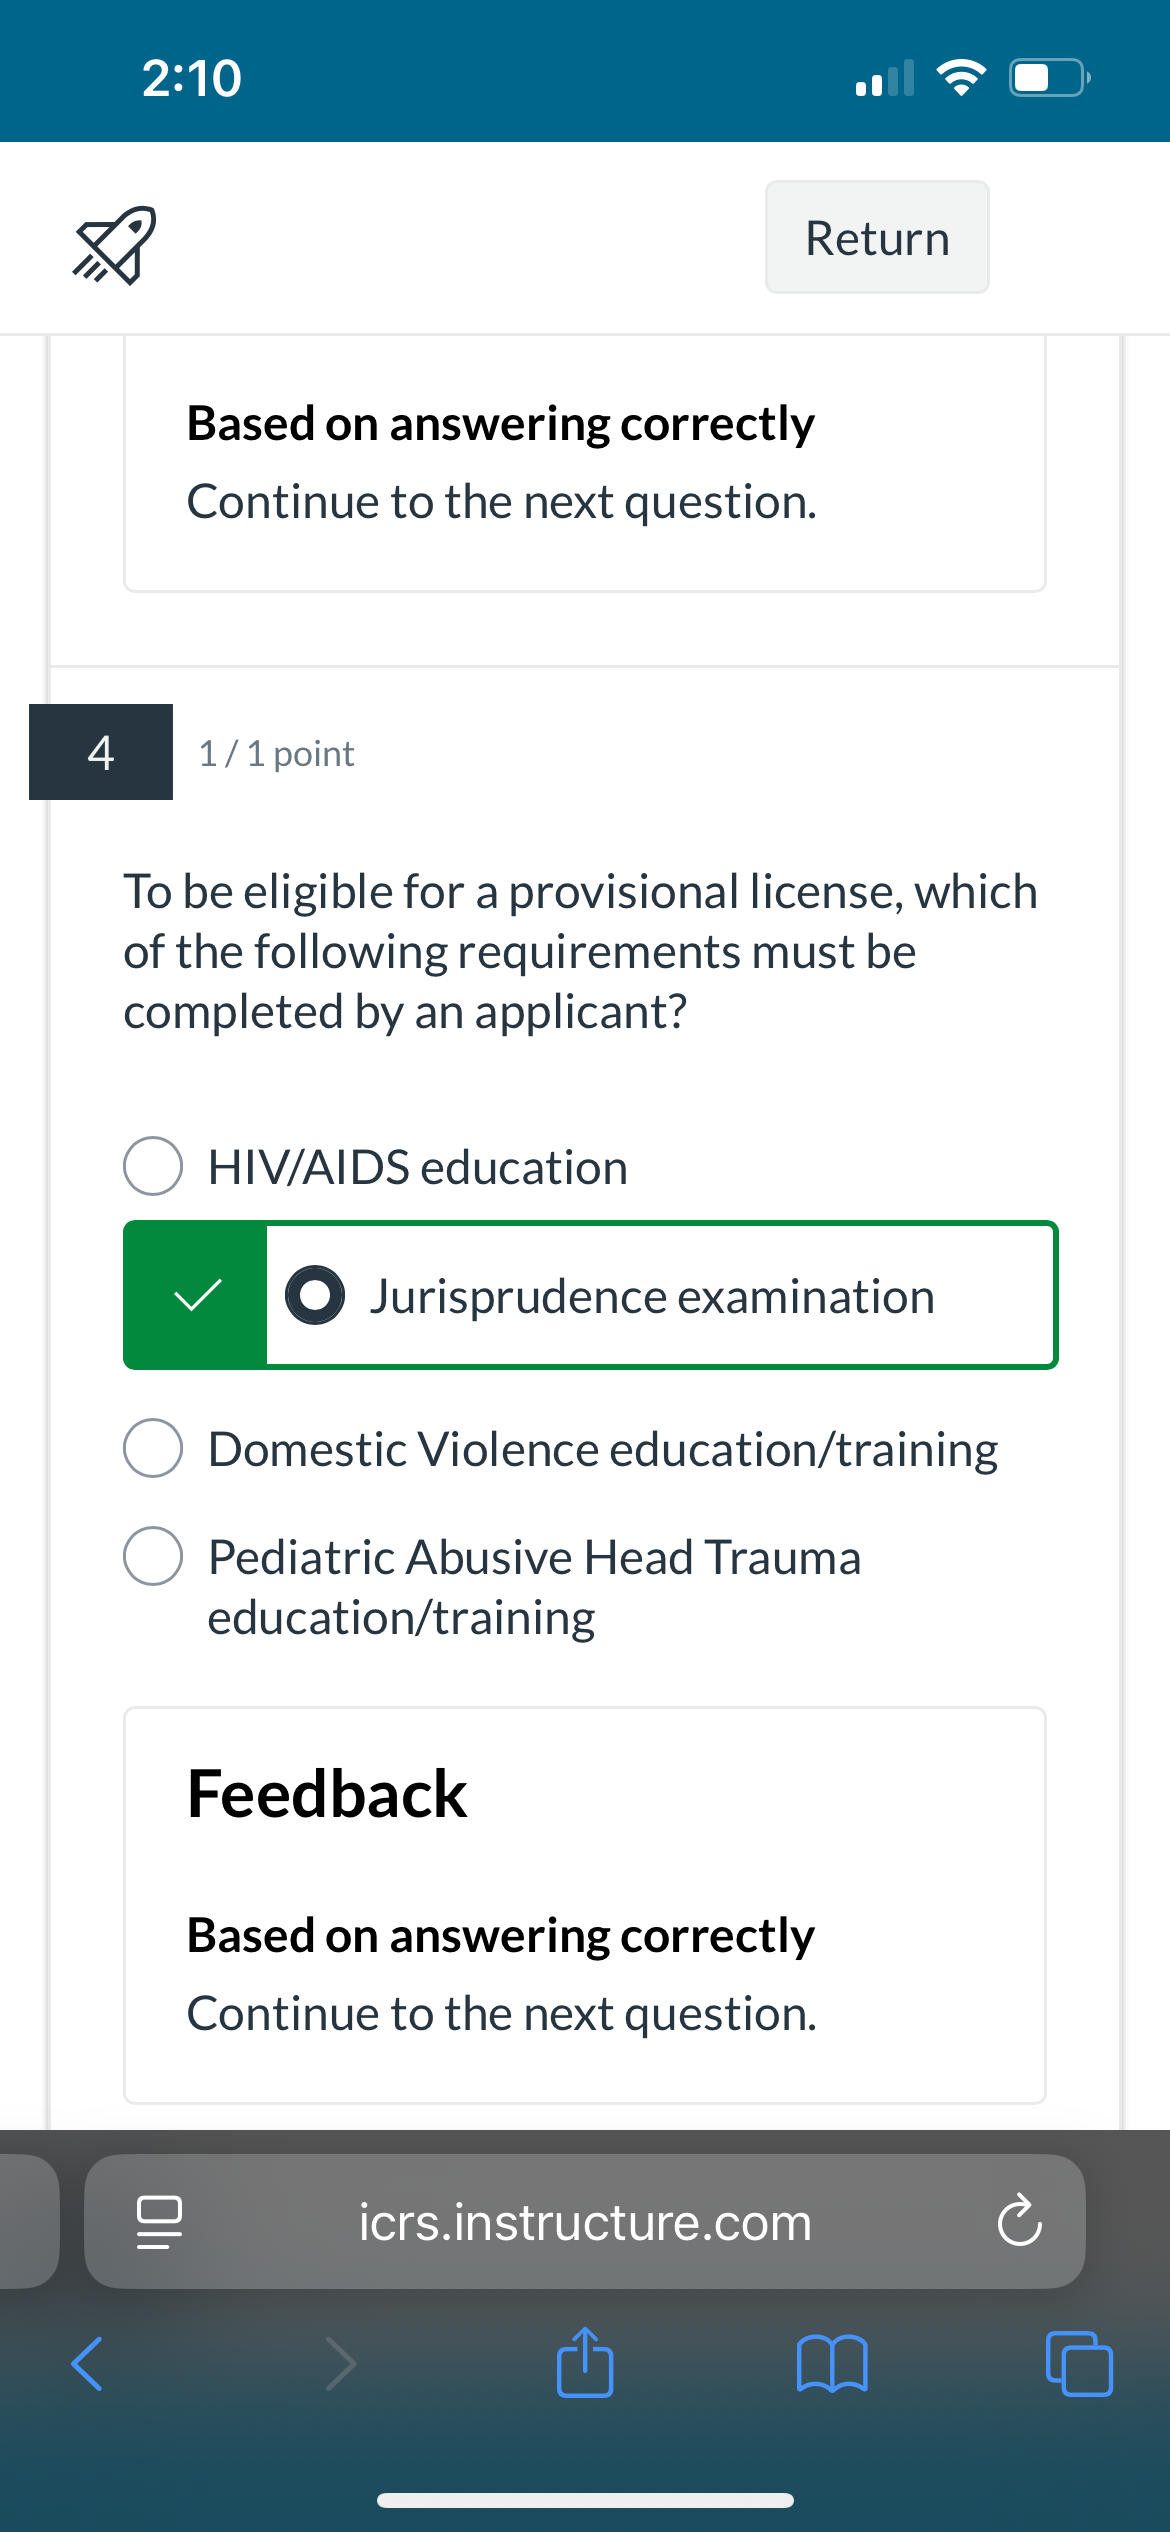Click the Return button
This screenshot has width=1170, height=2532.
877,238
